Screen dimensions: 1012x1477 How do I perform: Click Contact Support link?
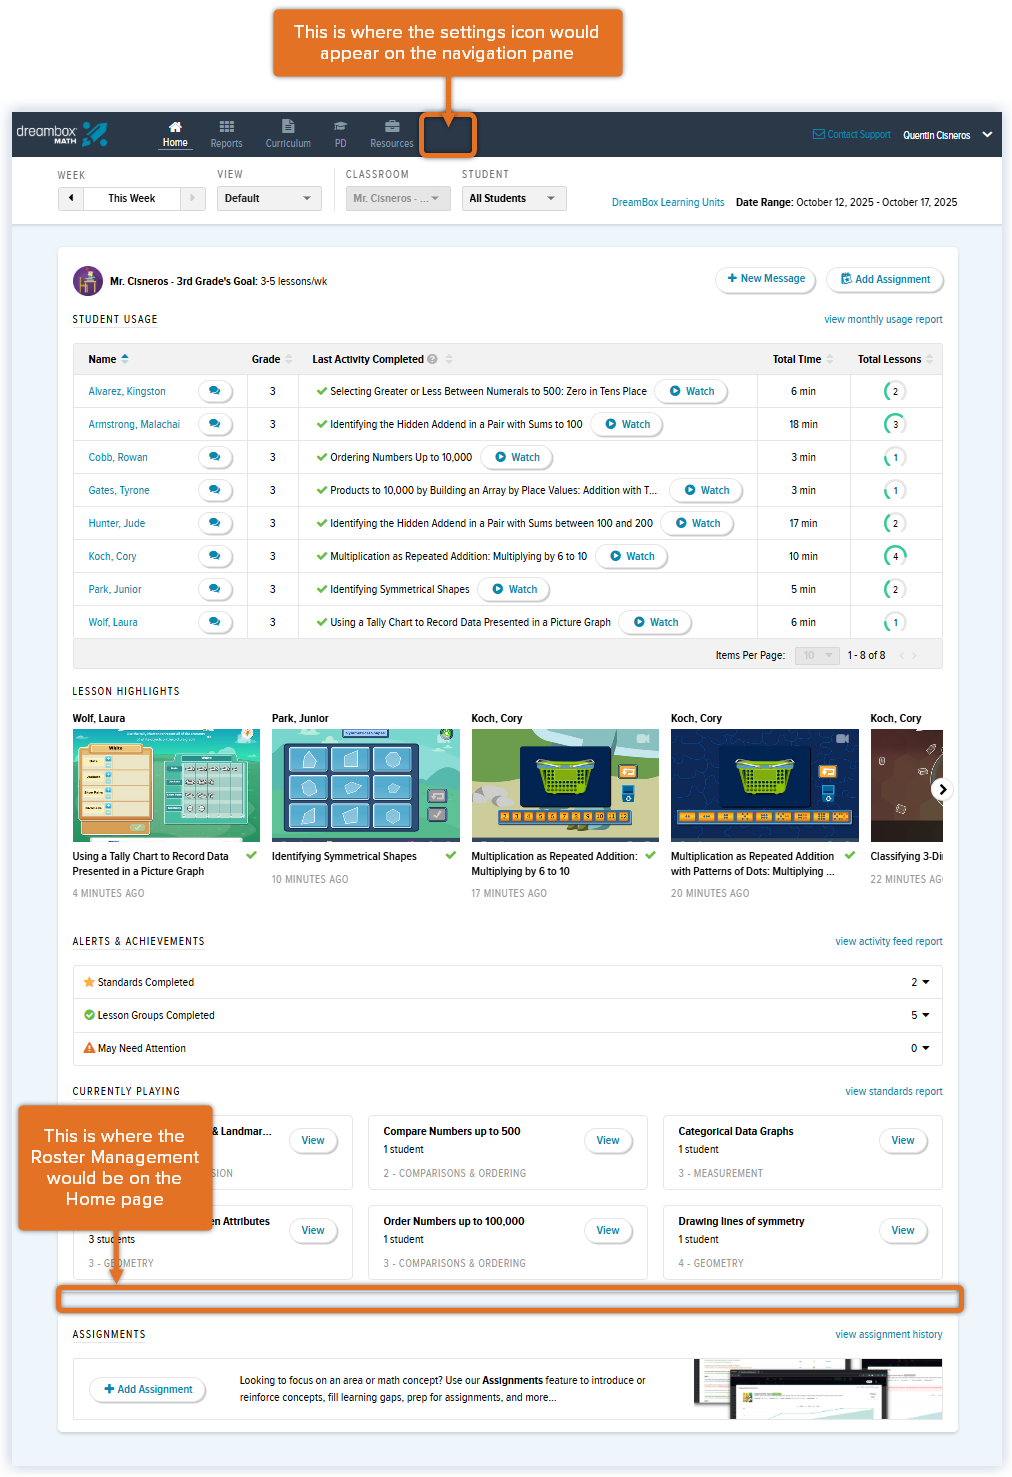click(x=851, y=134)
